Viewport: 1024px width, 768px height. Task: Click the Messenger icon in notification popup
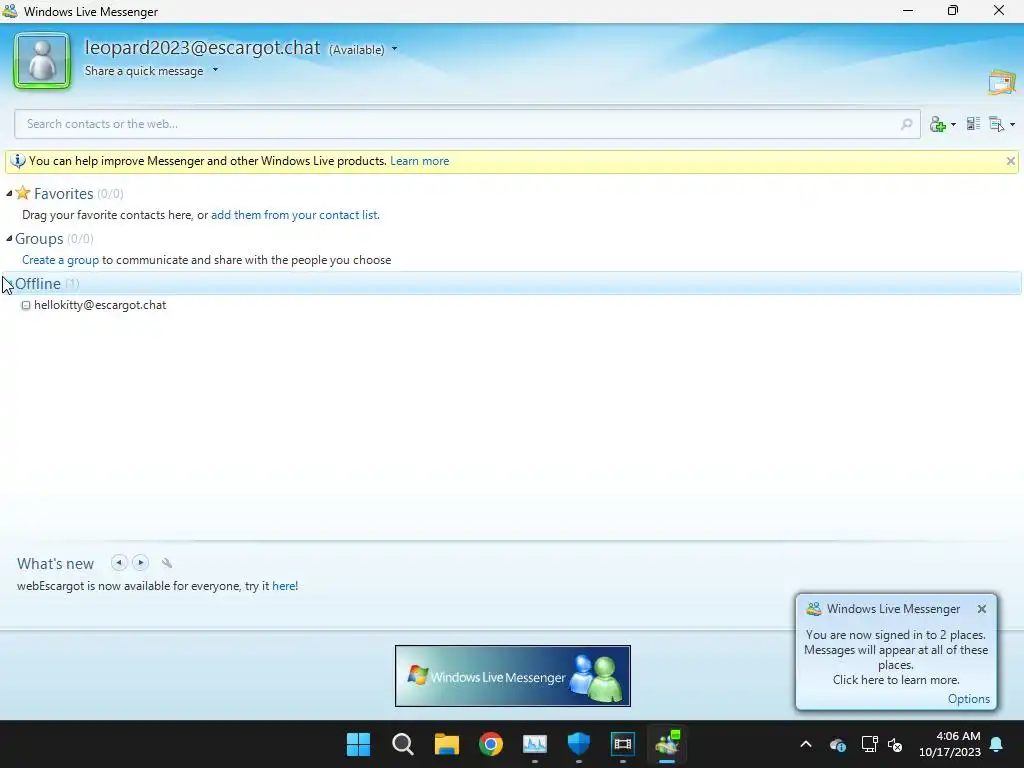pyautogui.click(x=814, y=609)
